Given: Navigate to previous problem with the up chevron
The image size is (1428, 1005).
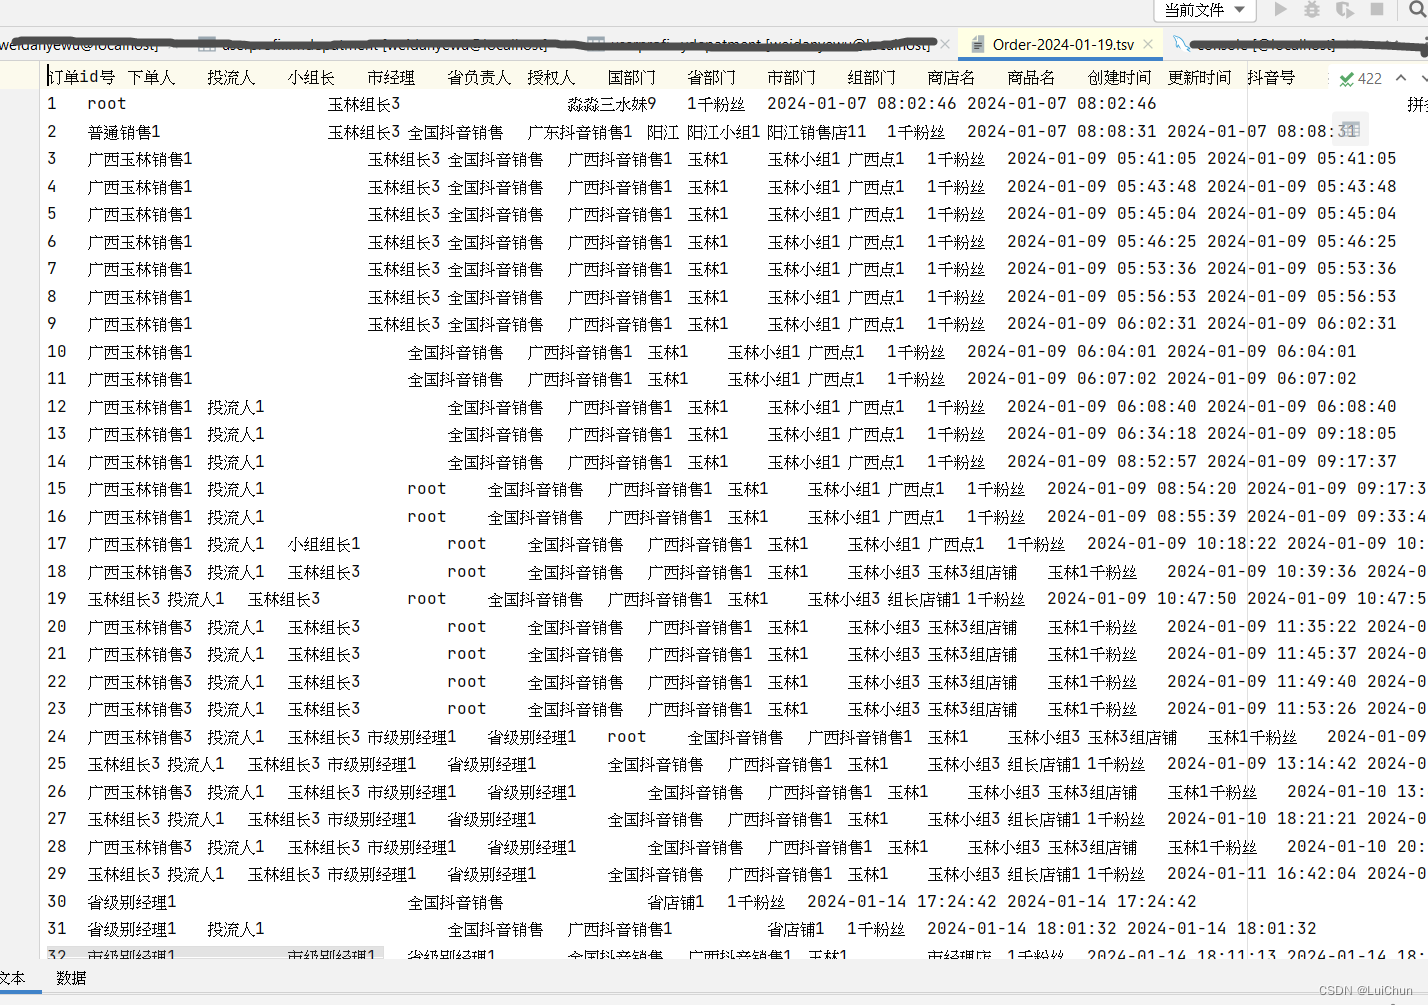Looking at the screenshot, I should coord(1401,77).
